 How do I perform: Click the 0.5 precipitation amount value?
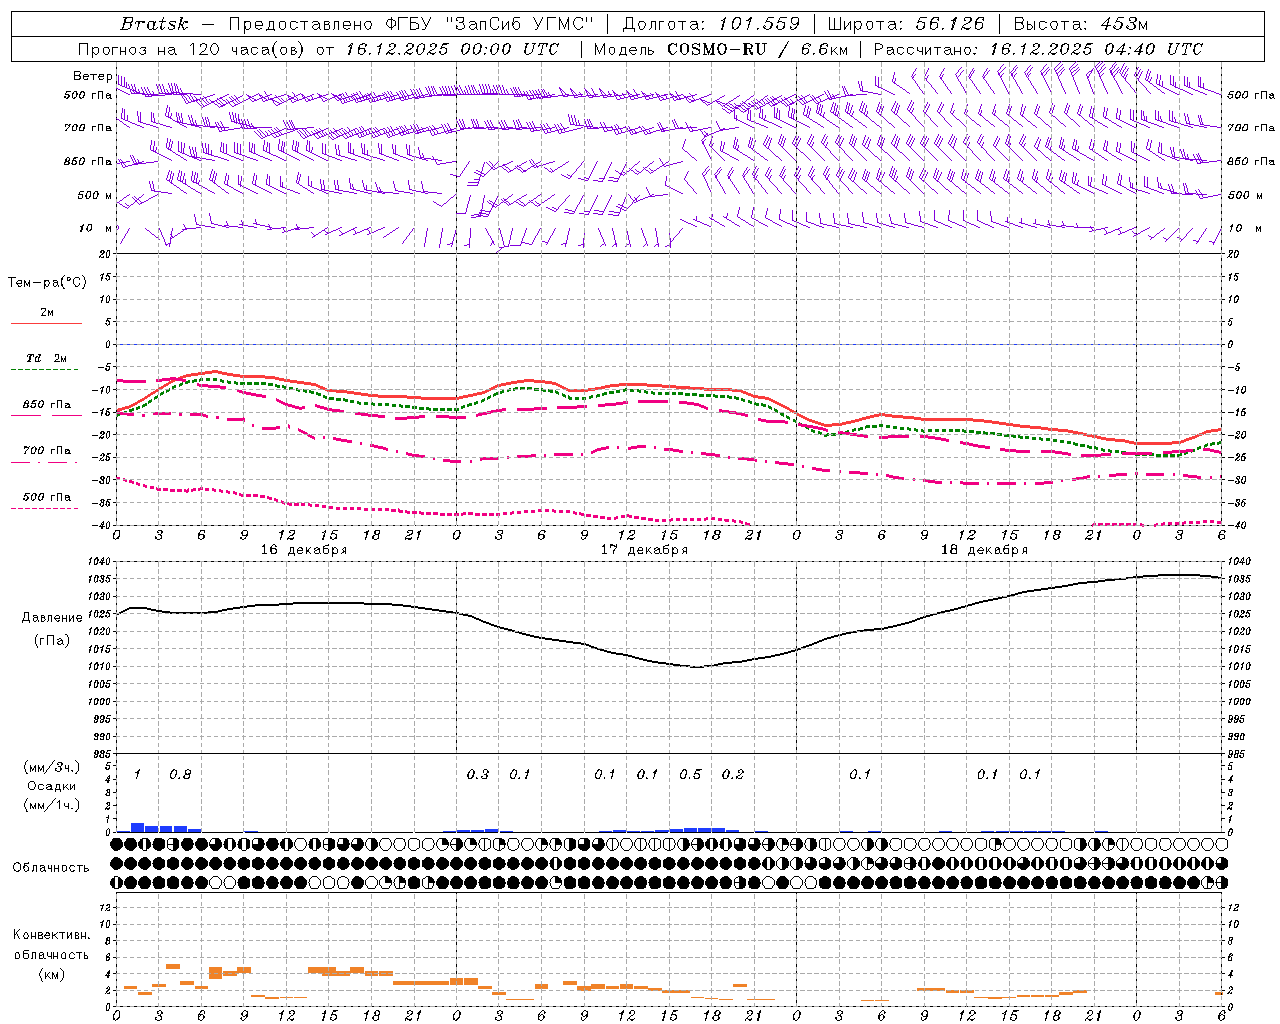click(690, 774)
